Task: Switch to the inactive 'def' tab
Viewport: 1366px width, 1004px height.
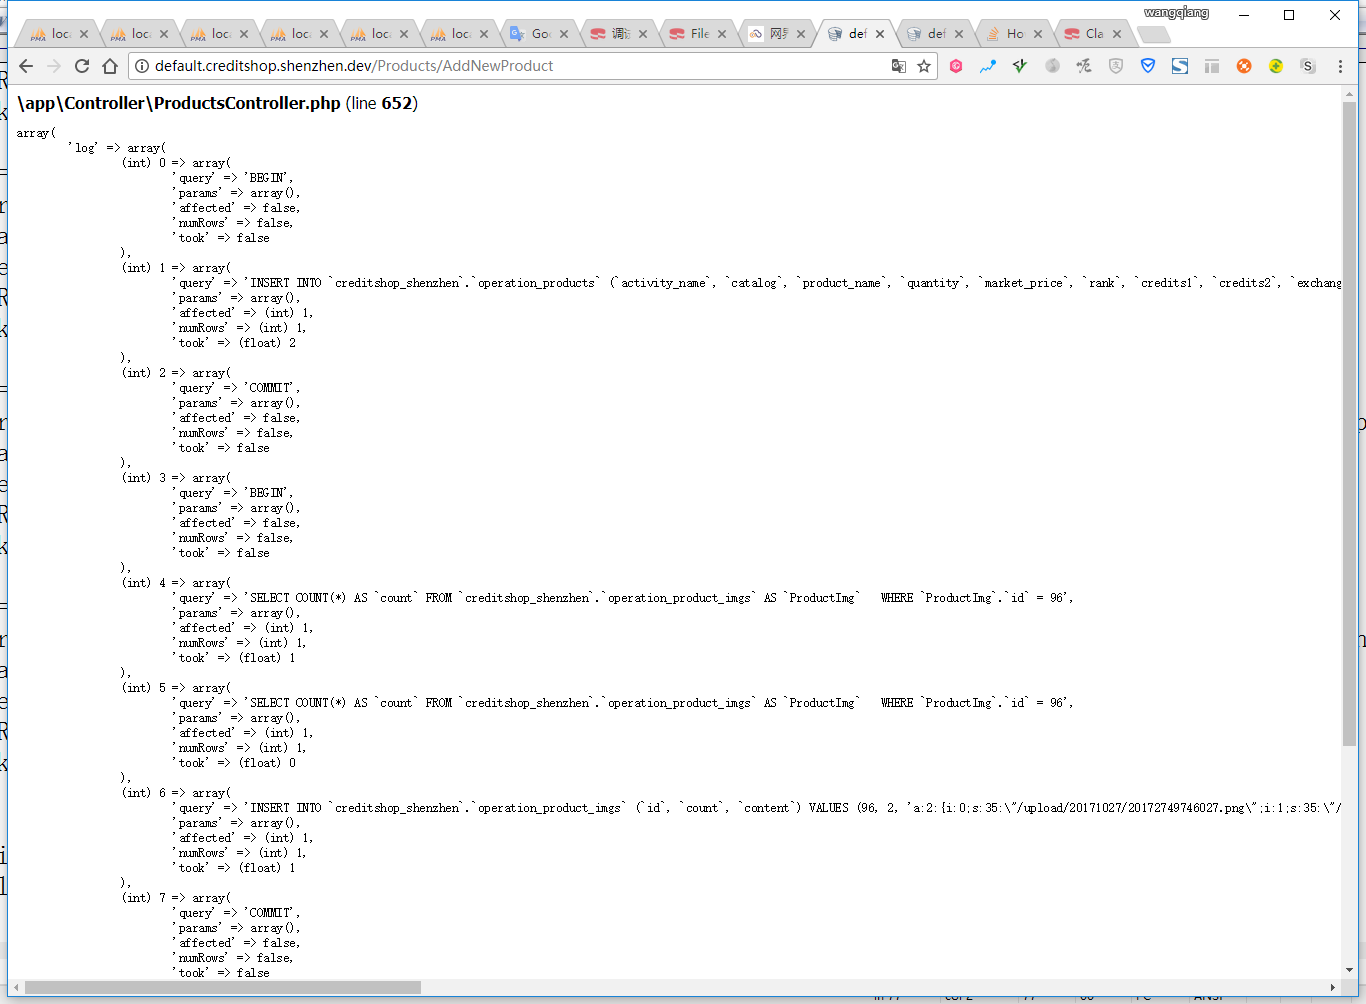Action: coord(936,34)
